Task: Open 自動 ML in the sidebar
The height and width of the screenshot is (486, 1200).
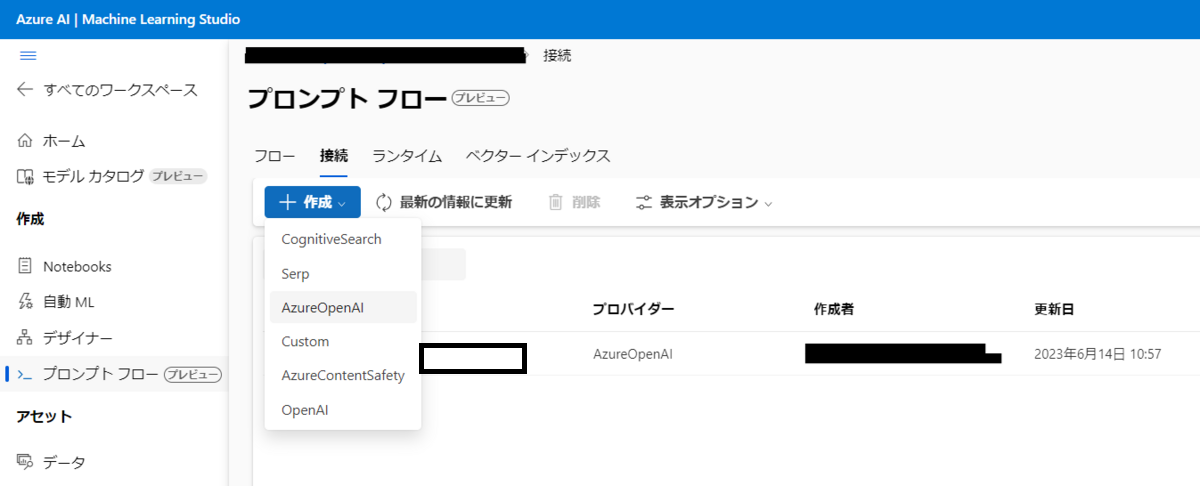Action: 68,302
